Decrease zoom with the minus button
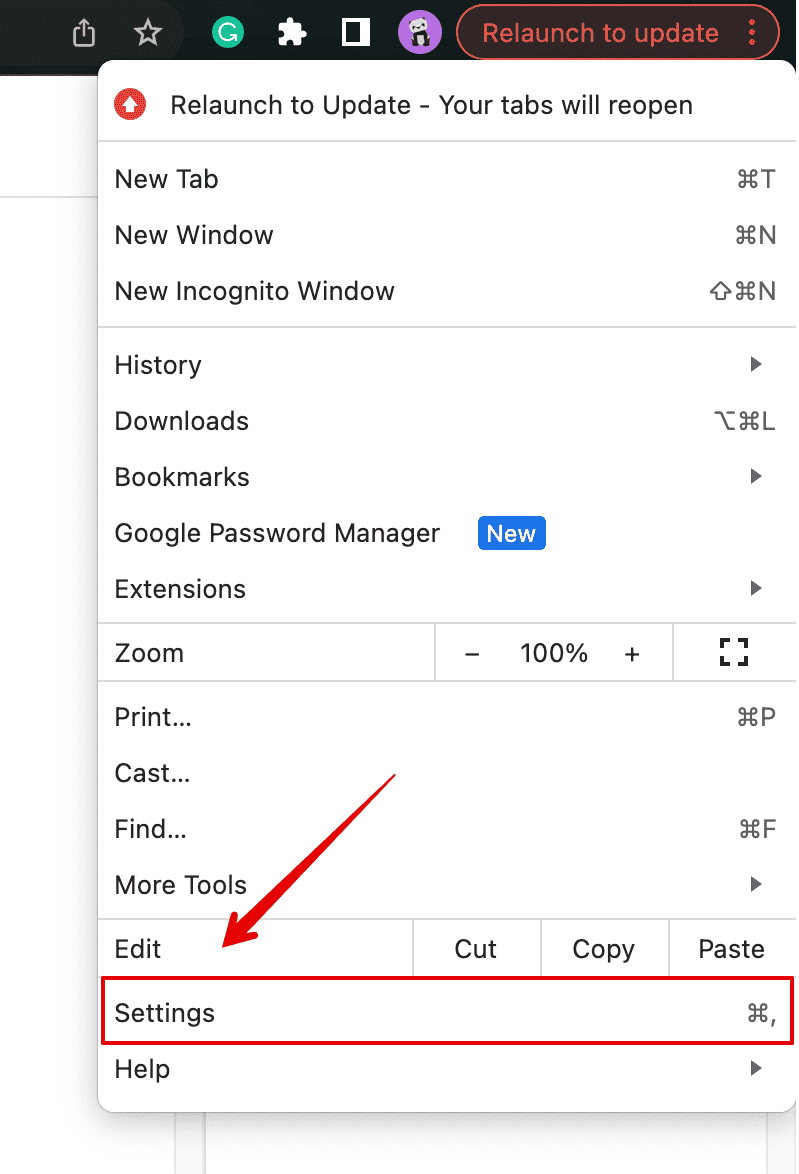 point(472,654)
